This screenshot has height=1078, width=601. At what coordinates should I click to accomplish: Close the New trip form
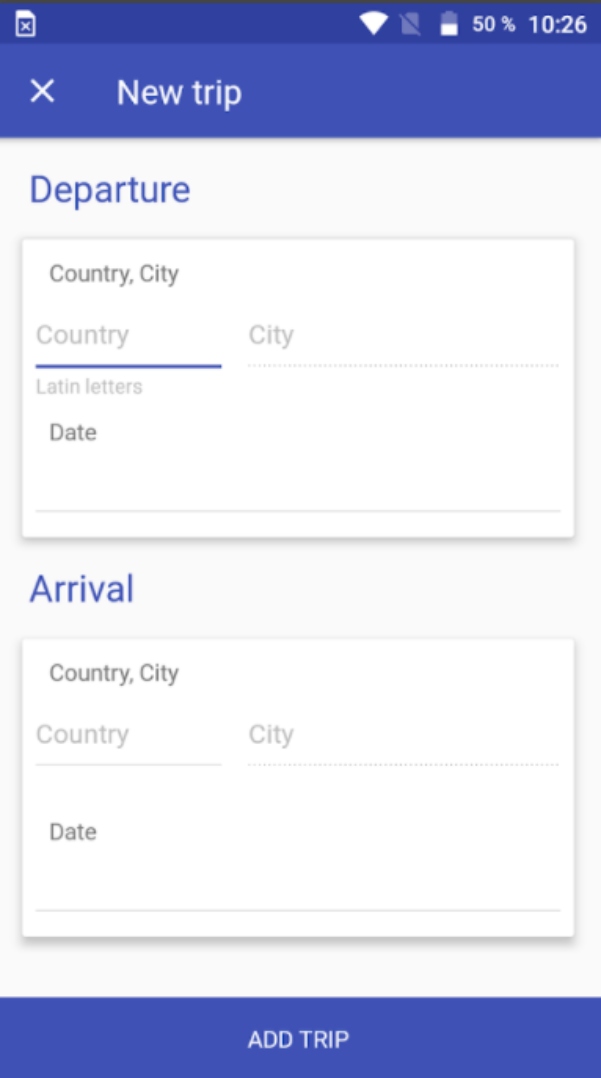point(42,92)
